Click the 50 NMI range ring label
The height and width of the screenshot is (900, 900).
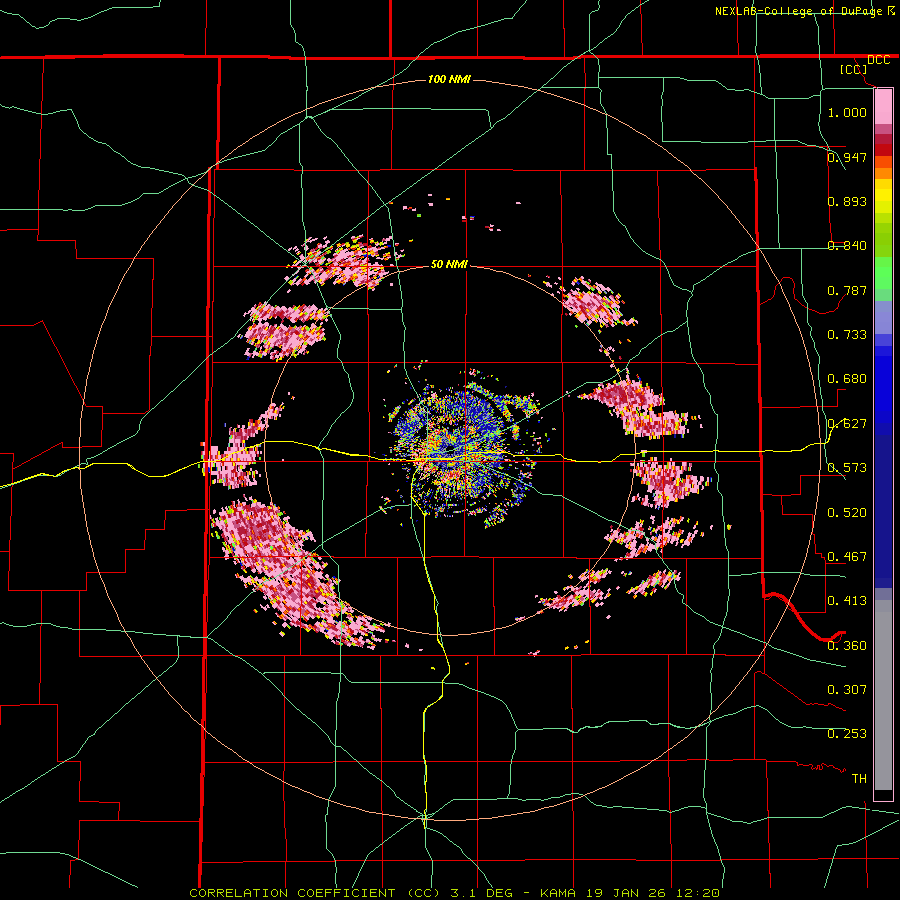point(449,264)
